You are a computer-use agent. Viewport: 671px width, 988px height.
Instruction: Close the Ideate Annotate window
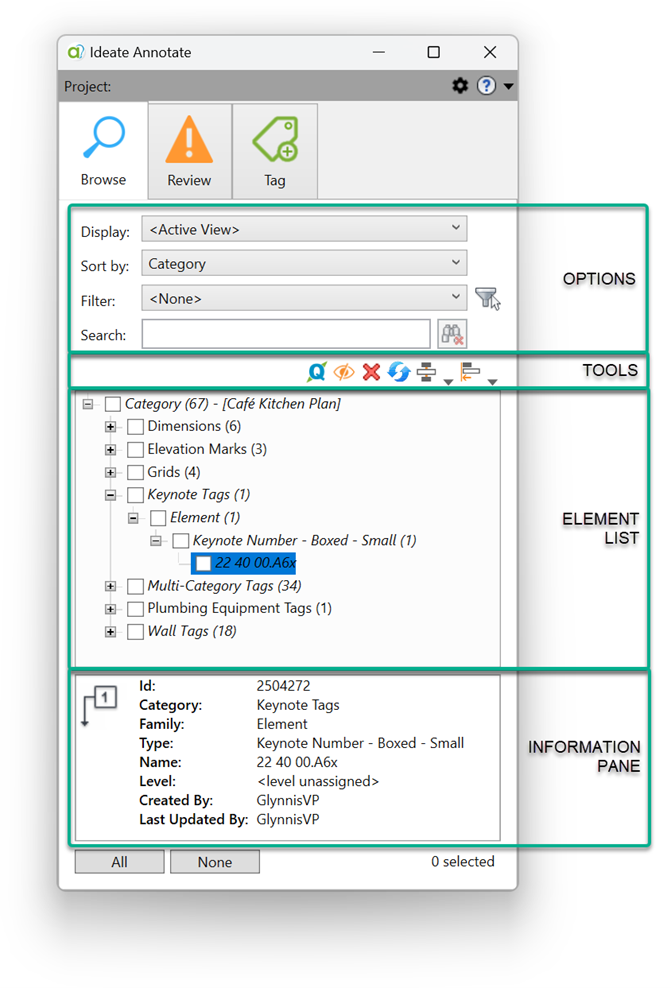[x=490, y=52]
